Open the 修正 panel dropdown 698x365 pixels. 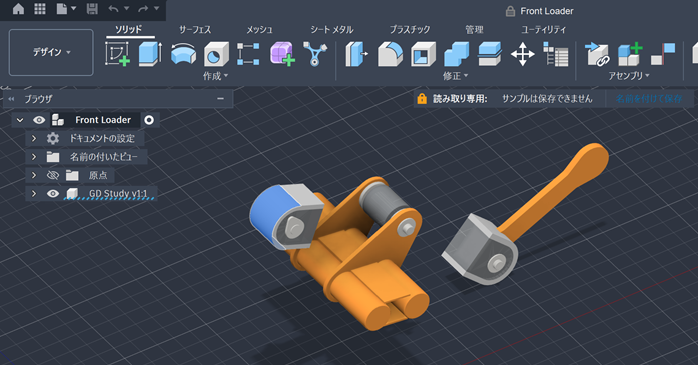(x=455, y=76)
